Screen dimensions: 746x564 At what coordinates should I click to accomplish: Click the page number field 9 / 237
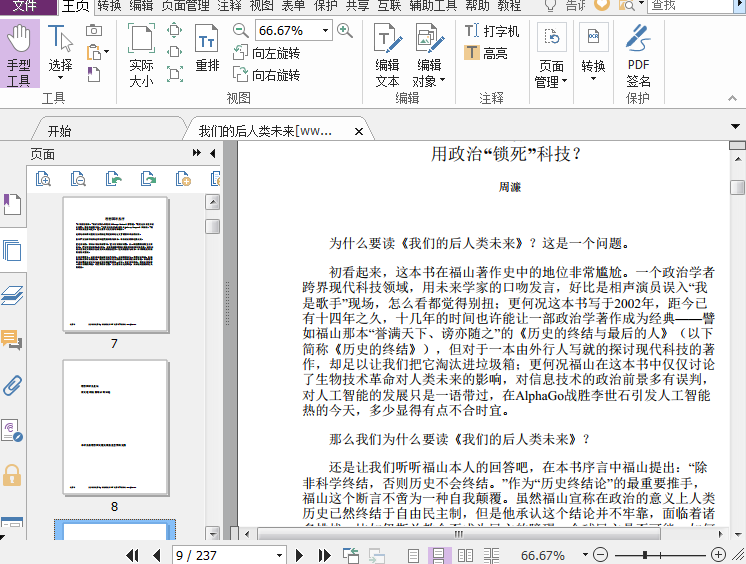pos(229,555)
